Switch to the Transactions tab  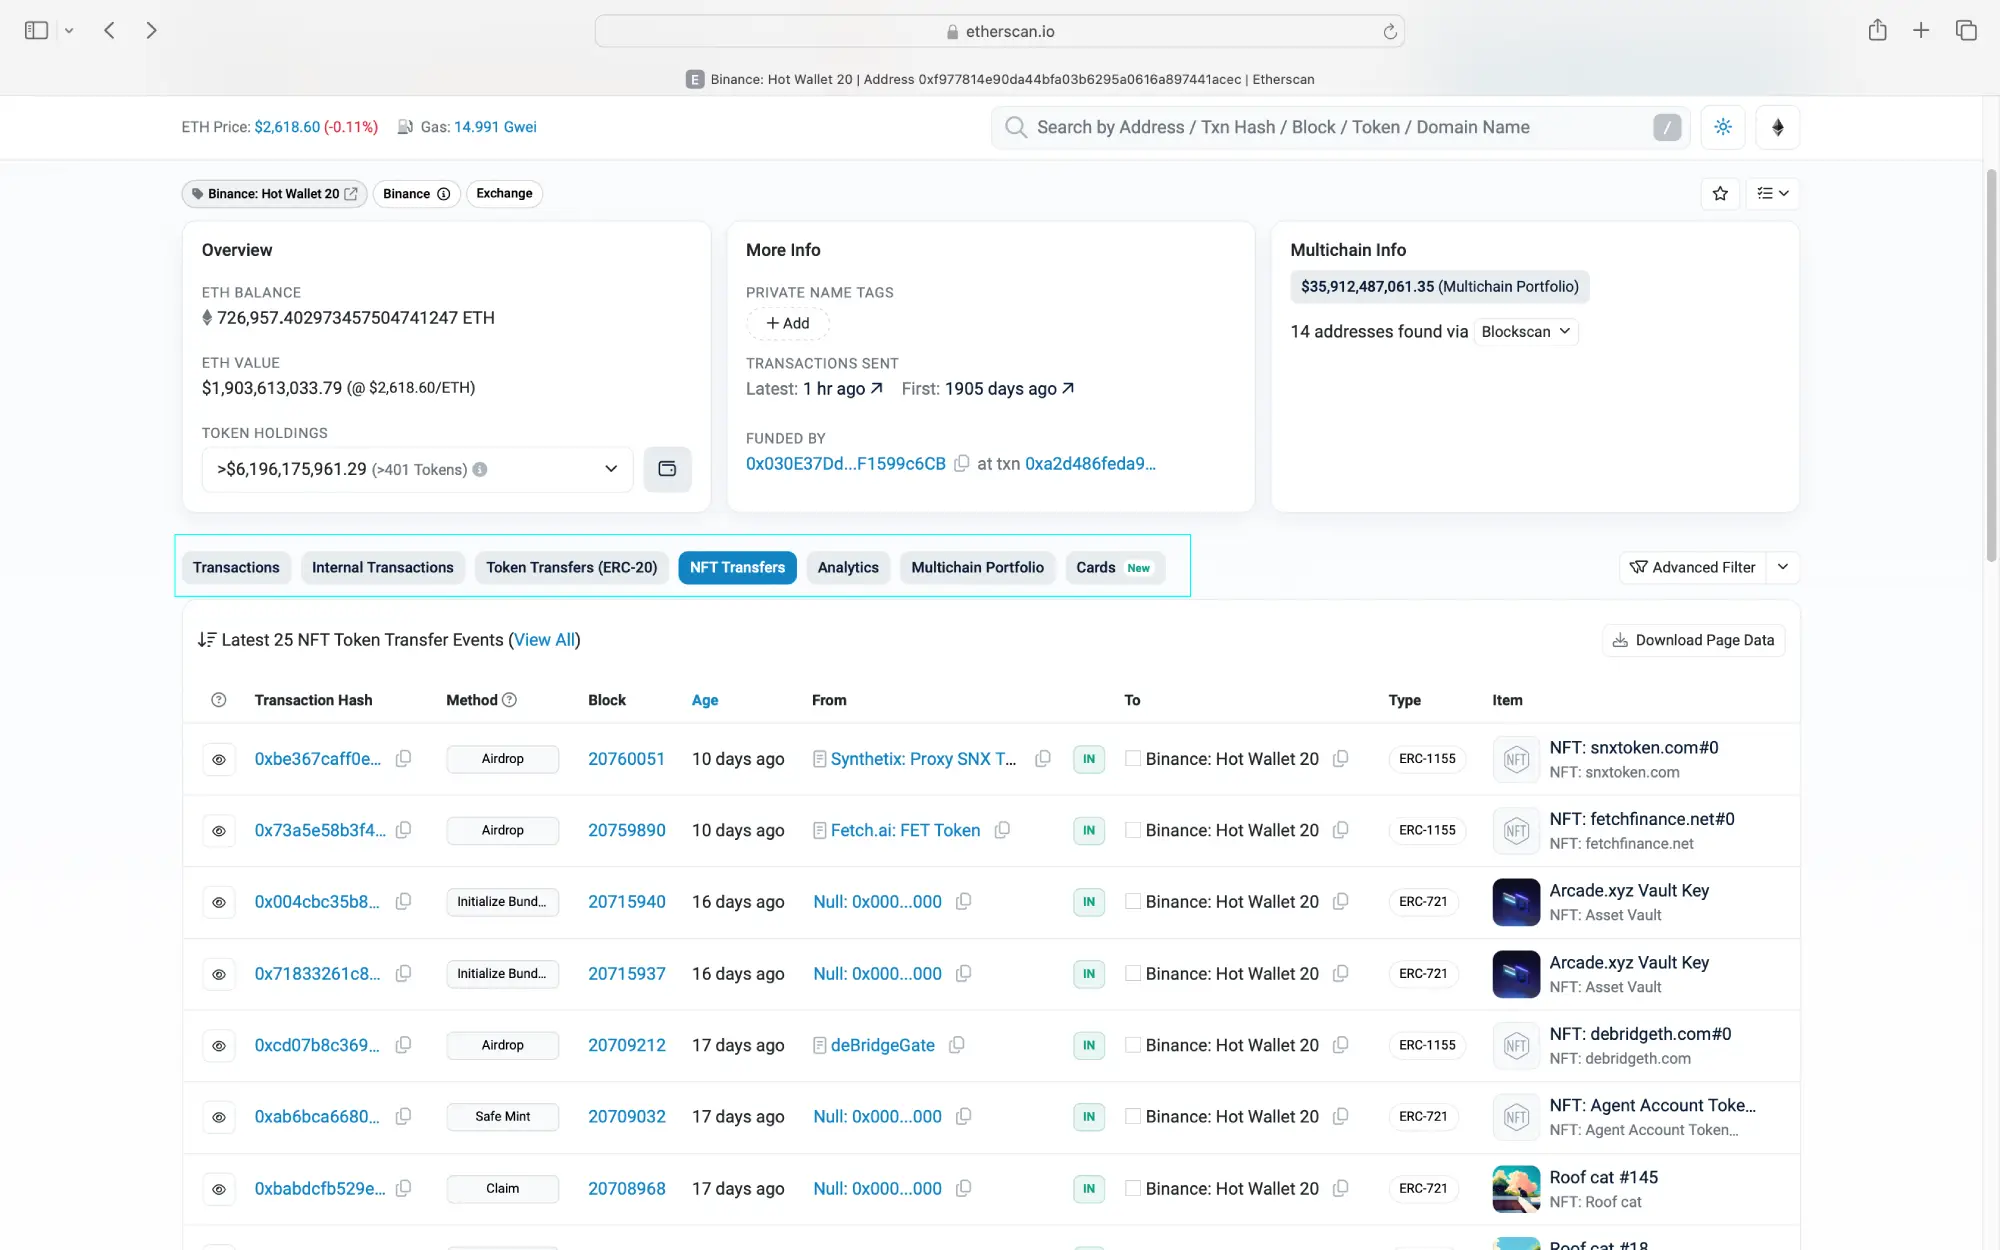(236, 567)
